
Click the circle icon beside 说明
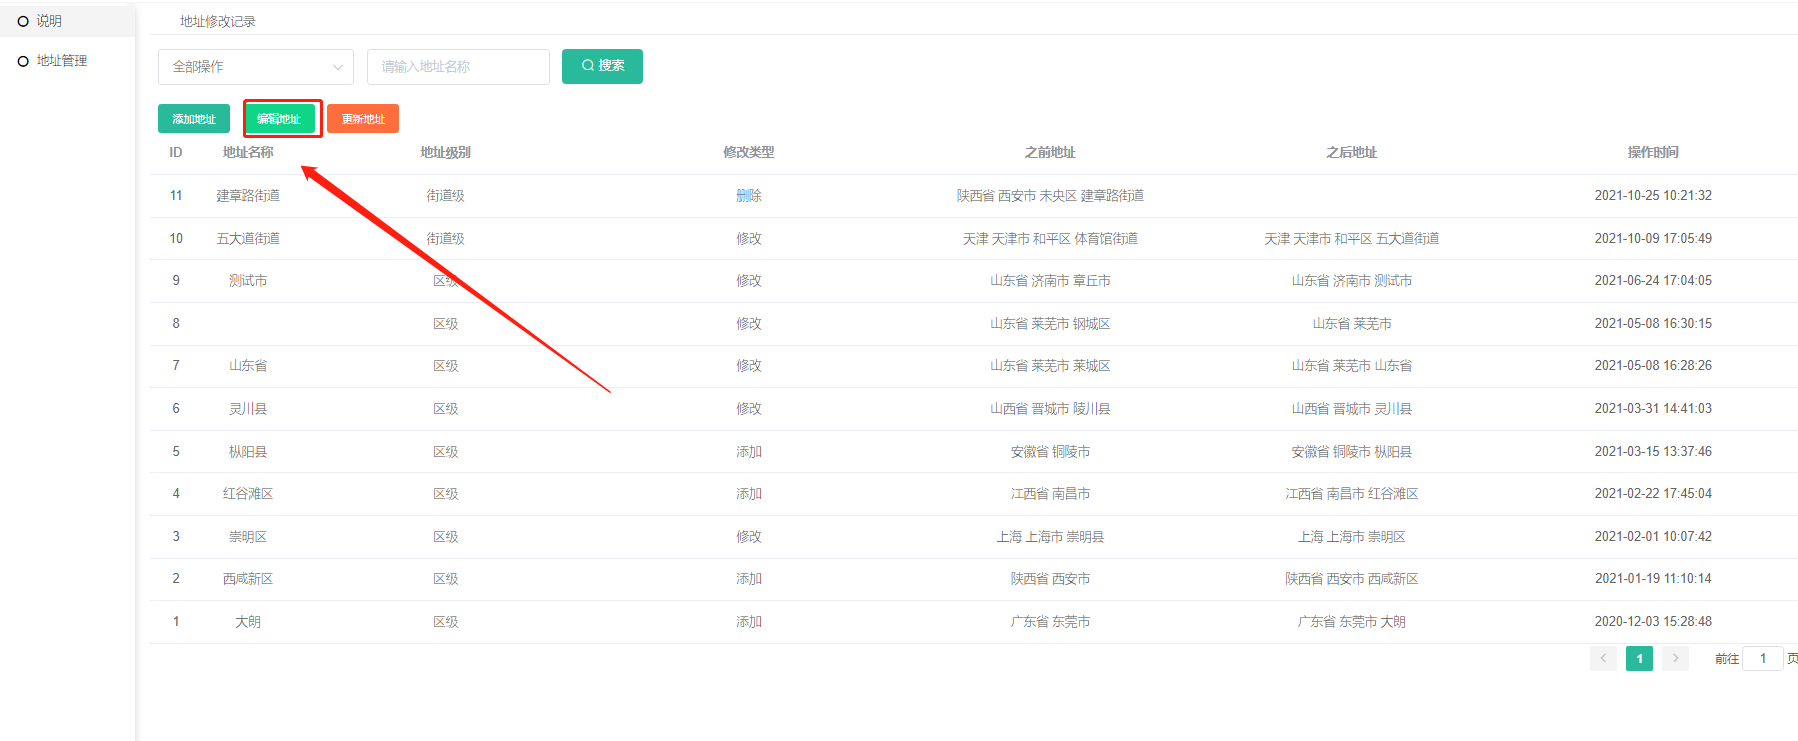[x=23, y=21]
